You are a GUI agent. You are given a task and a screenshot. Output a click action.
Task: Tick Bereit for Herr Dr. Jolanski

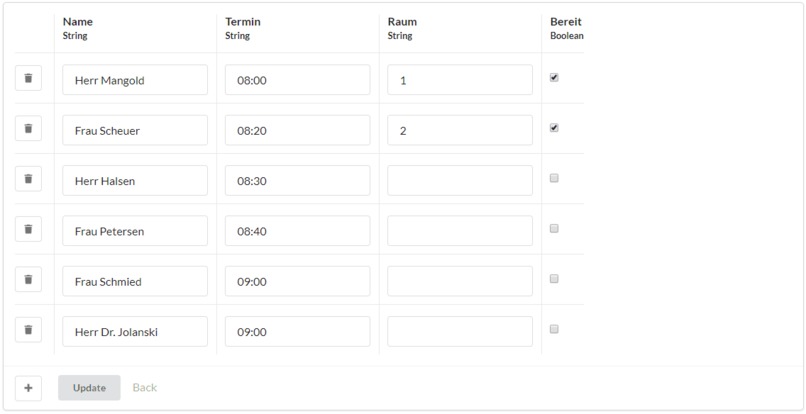554,329
